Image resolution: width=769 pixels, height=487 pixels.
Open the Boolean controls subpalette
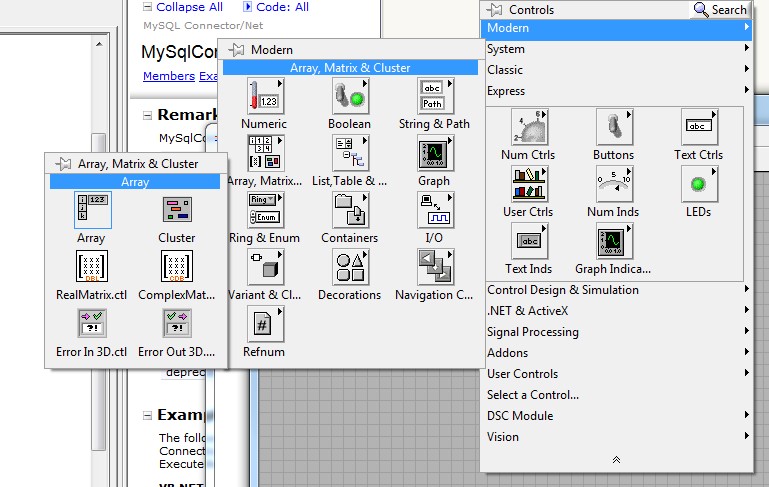[350, 96]
